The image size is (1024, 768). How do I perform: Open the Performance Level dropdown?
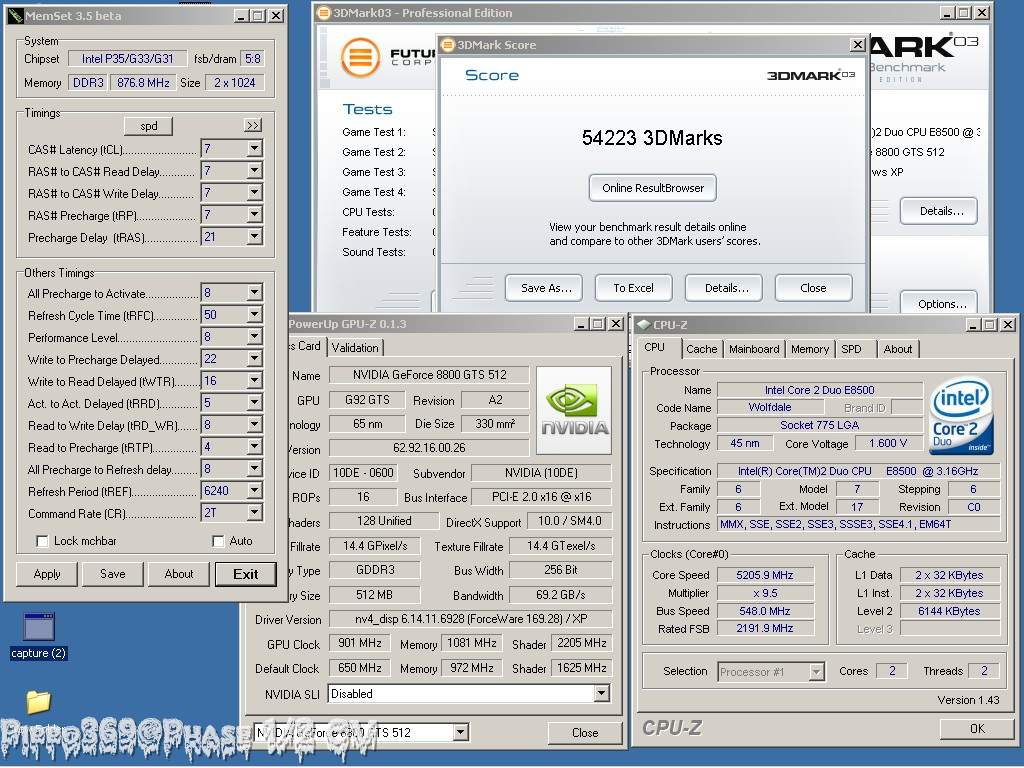[x=255, y=337]
